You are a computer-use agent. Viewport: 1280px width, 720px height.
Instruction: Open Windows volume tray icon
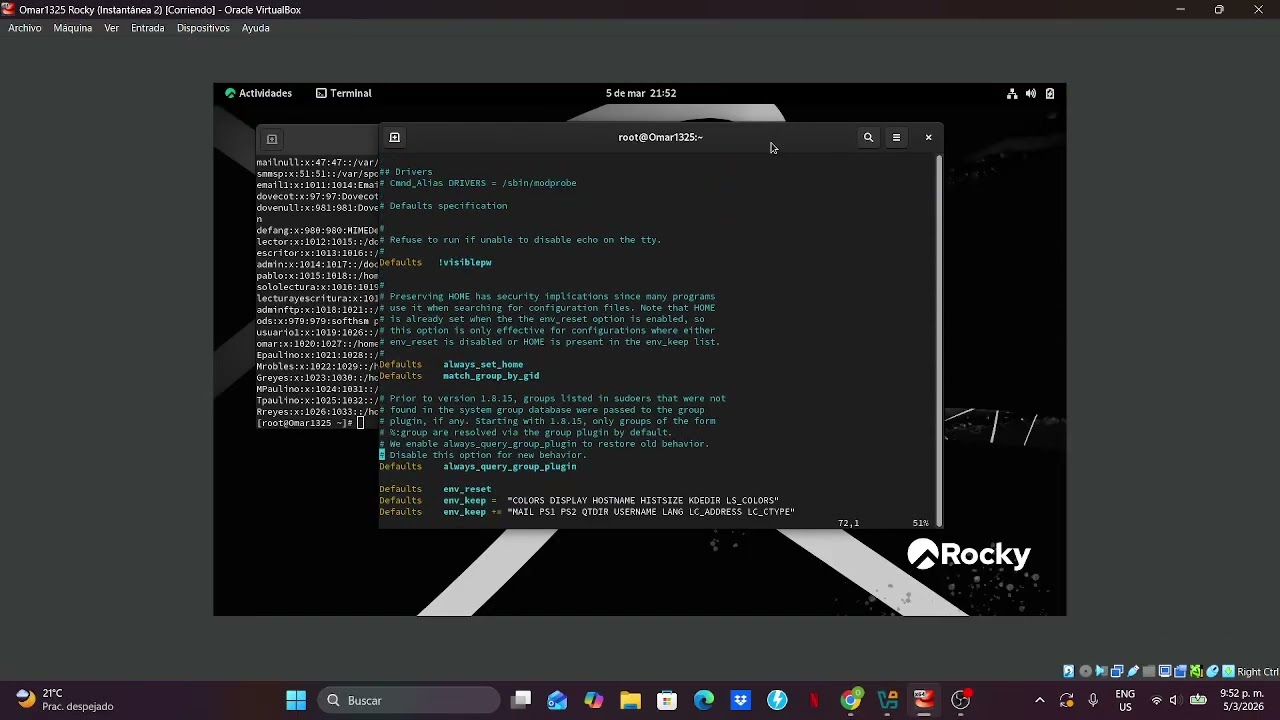click(1175, 700)
